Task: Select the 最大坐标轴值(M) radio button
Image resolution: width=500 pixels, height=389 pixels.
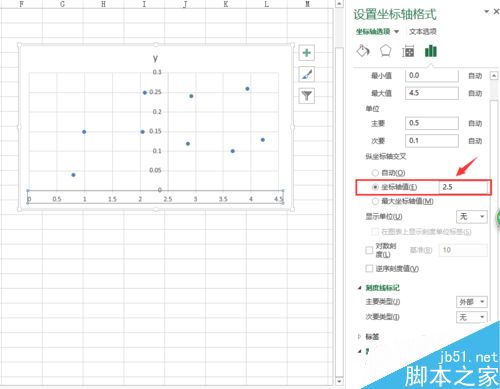Action: click(375, 201)
